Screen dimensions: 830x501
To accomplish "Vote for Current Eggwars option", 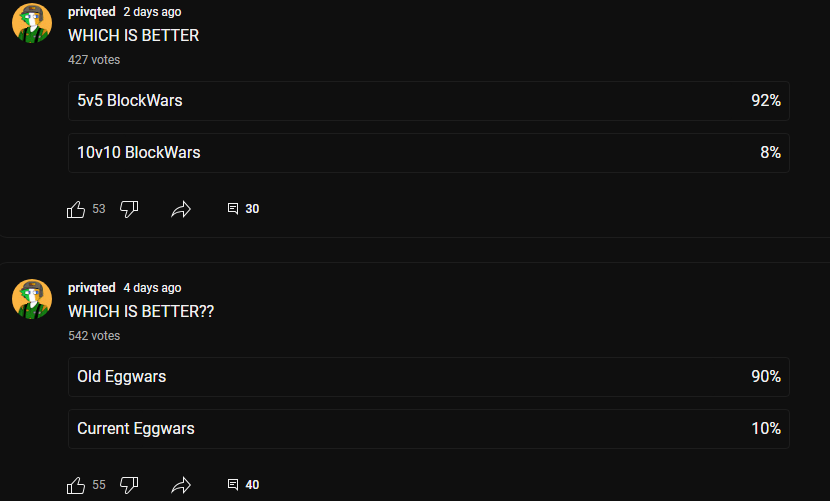I will [429, 428].
